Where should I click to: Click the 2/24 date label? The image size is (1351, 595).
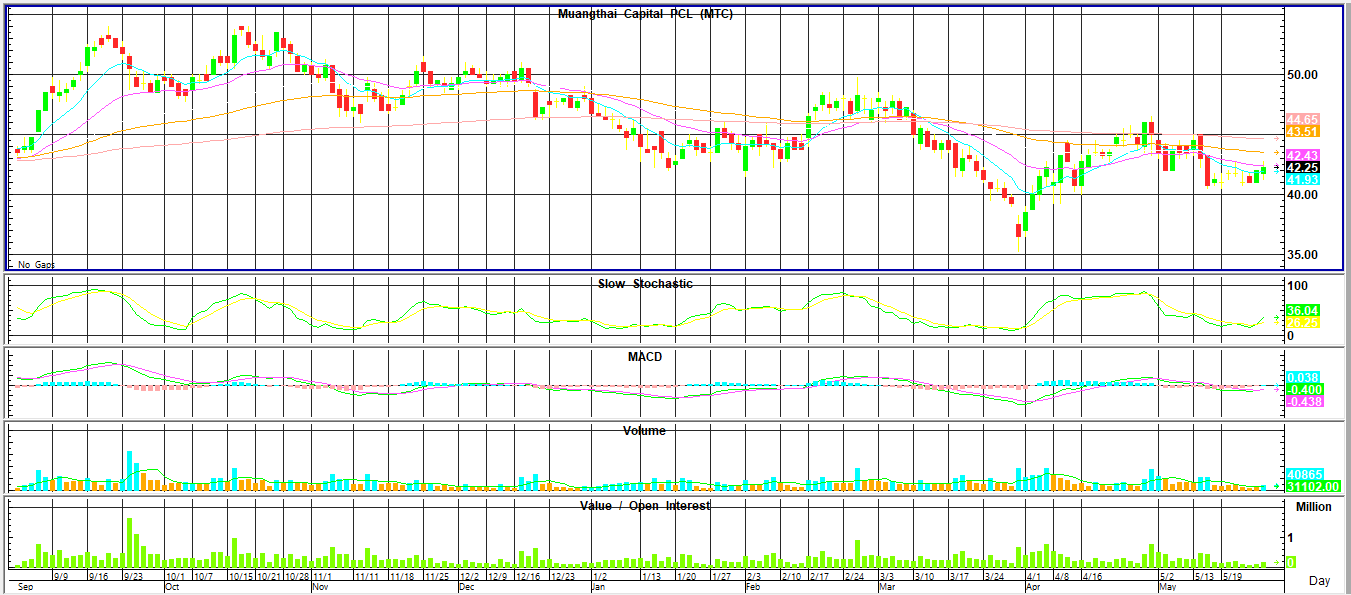pos(854,577)
